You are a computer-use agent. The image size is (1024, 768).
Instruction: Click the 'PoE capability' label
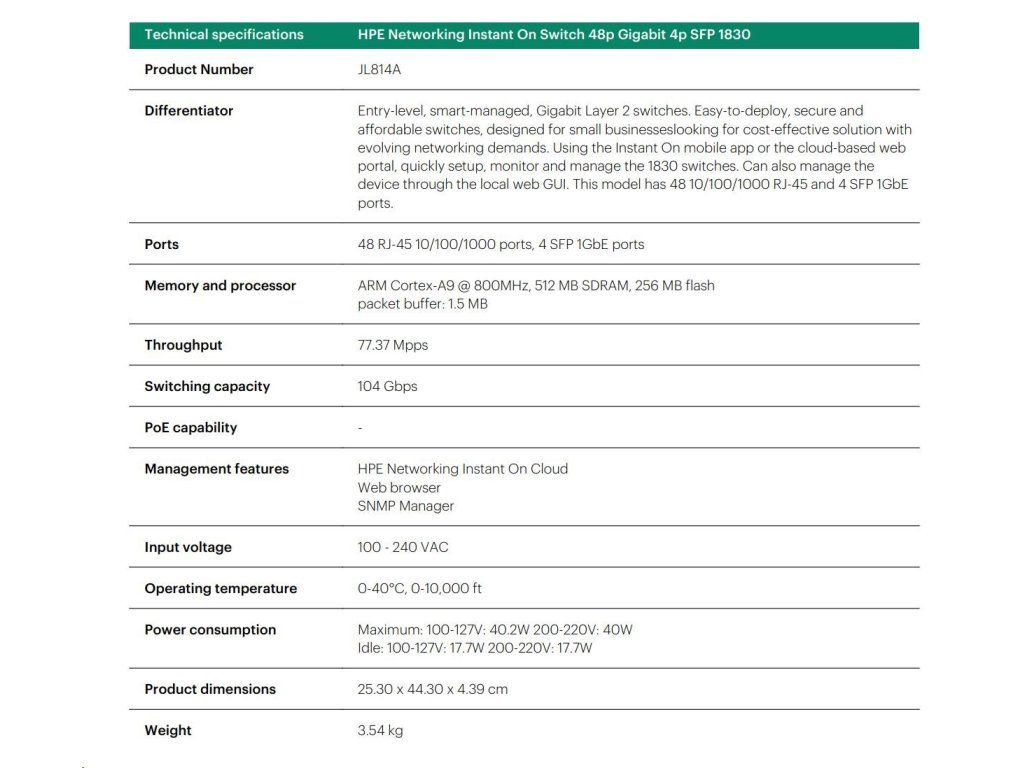tap(191, 427)
